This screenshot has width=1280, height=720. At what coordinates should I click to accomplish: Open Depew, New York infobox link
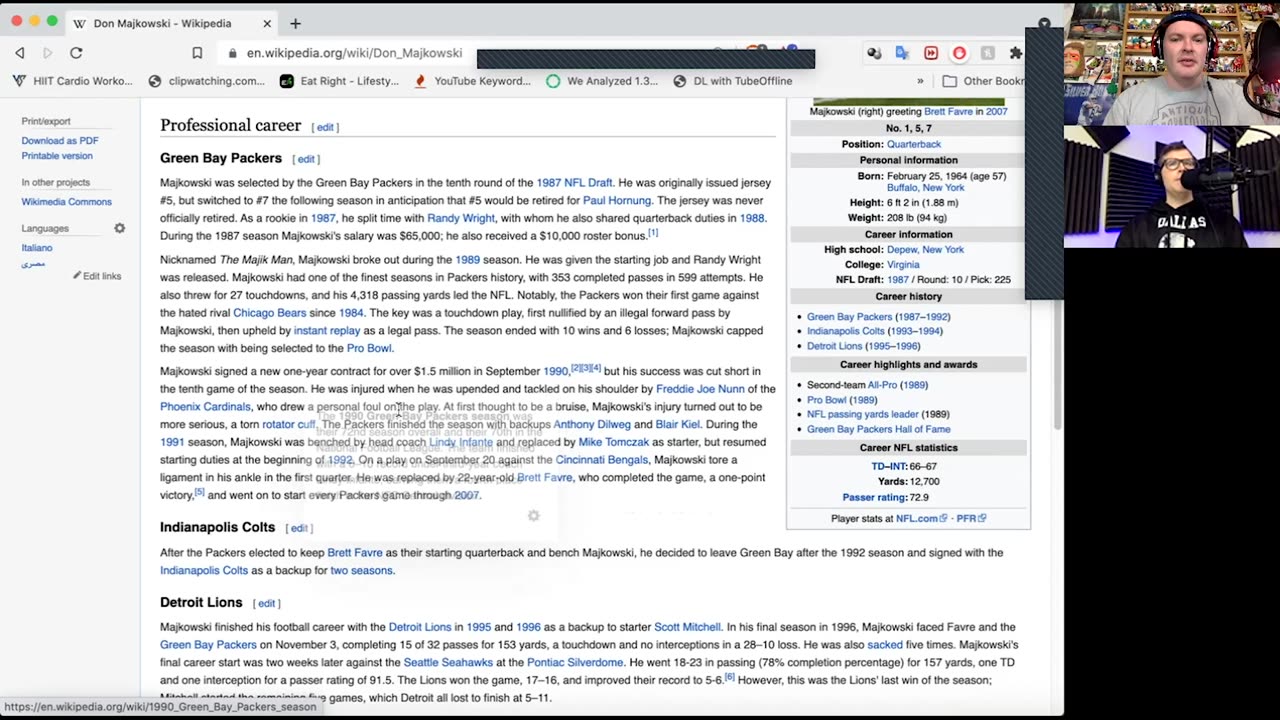tap(925, 250)
